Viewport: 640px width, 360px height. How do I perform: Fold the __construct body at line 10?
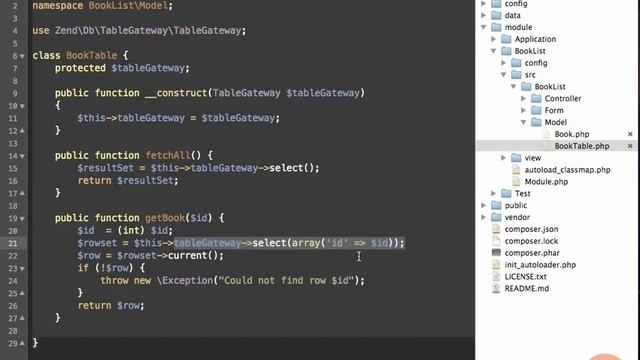point(22,106)
